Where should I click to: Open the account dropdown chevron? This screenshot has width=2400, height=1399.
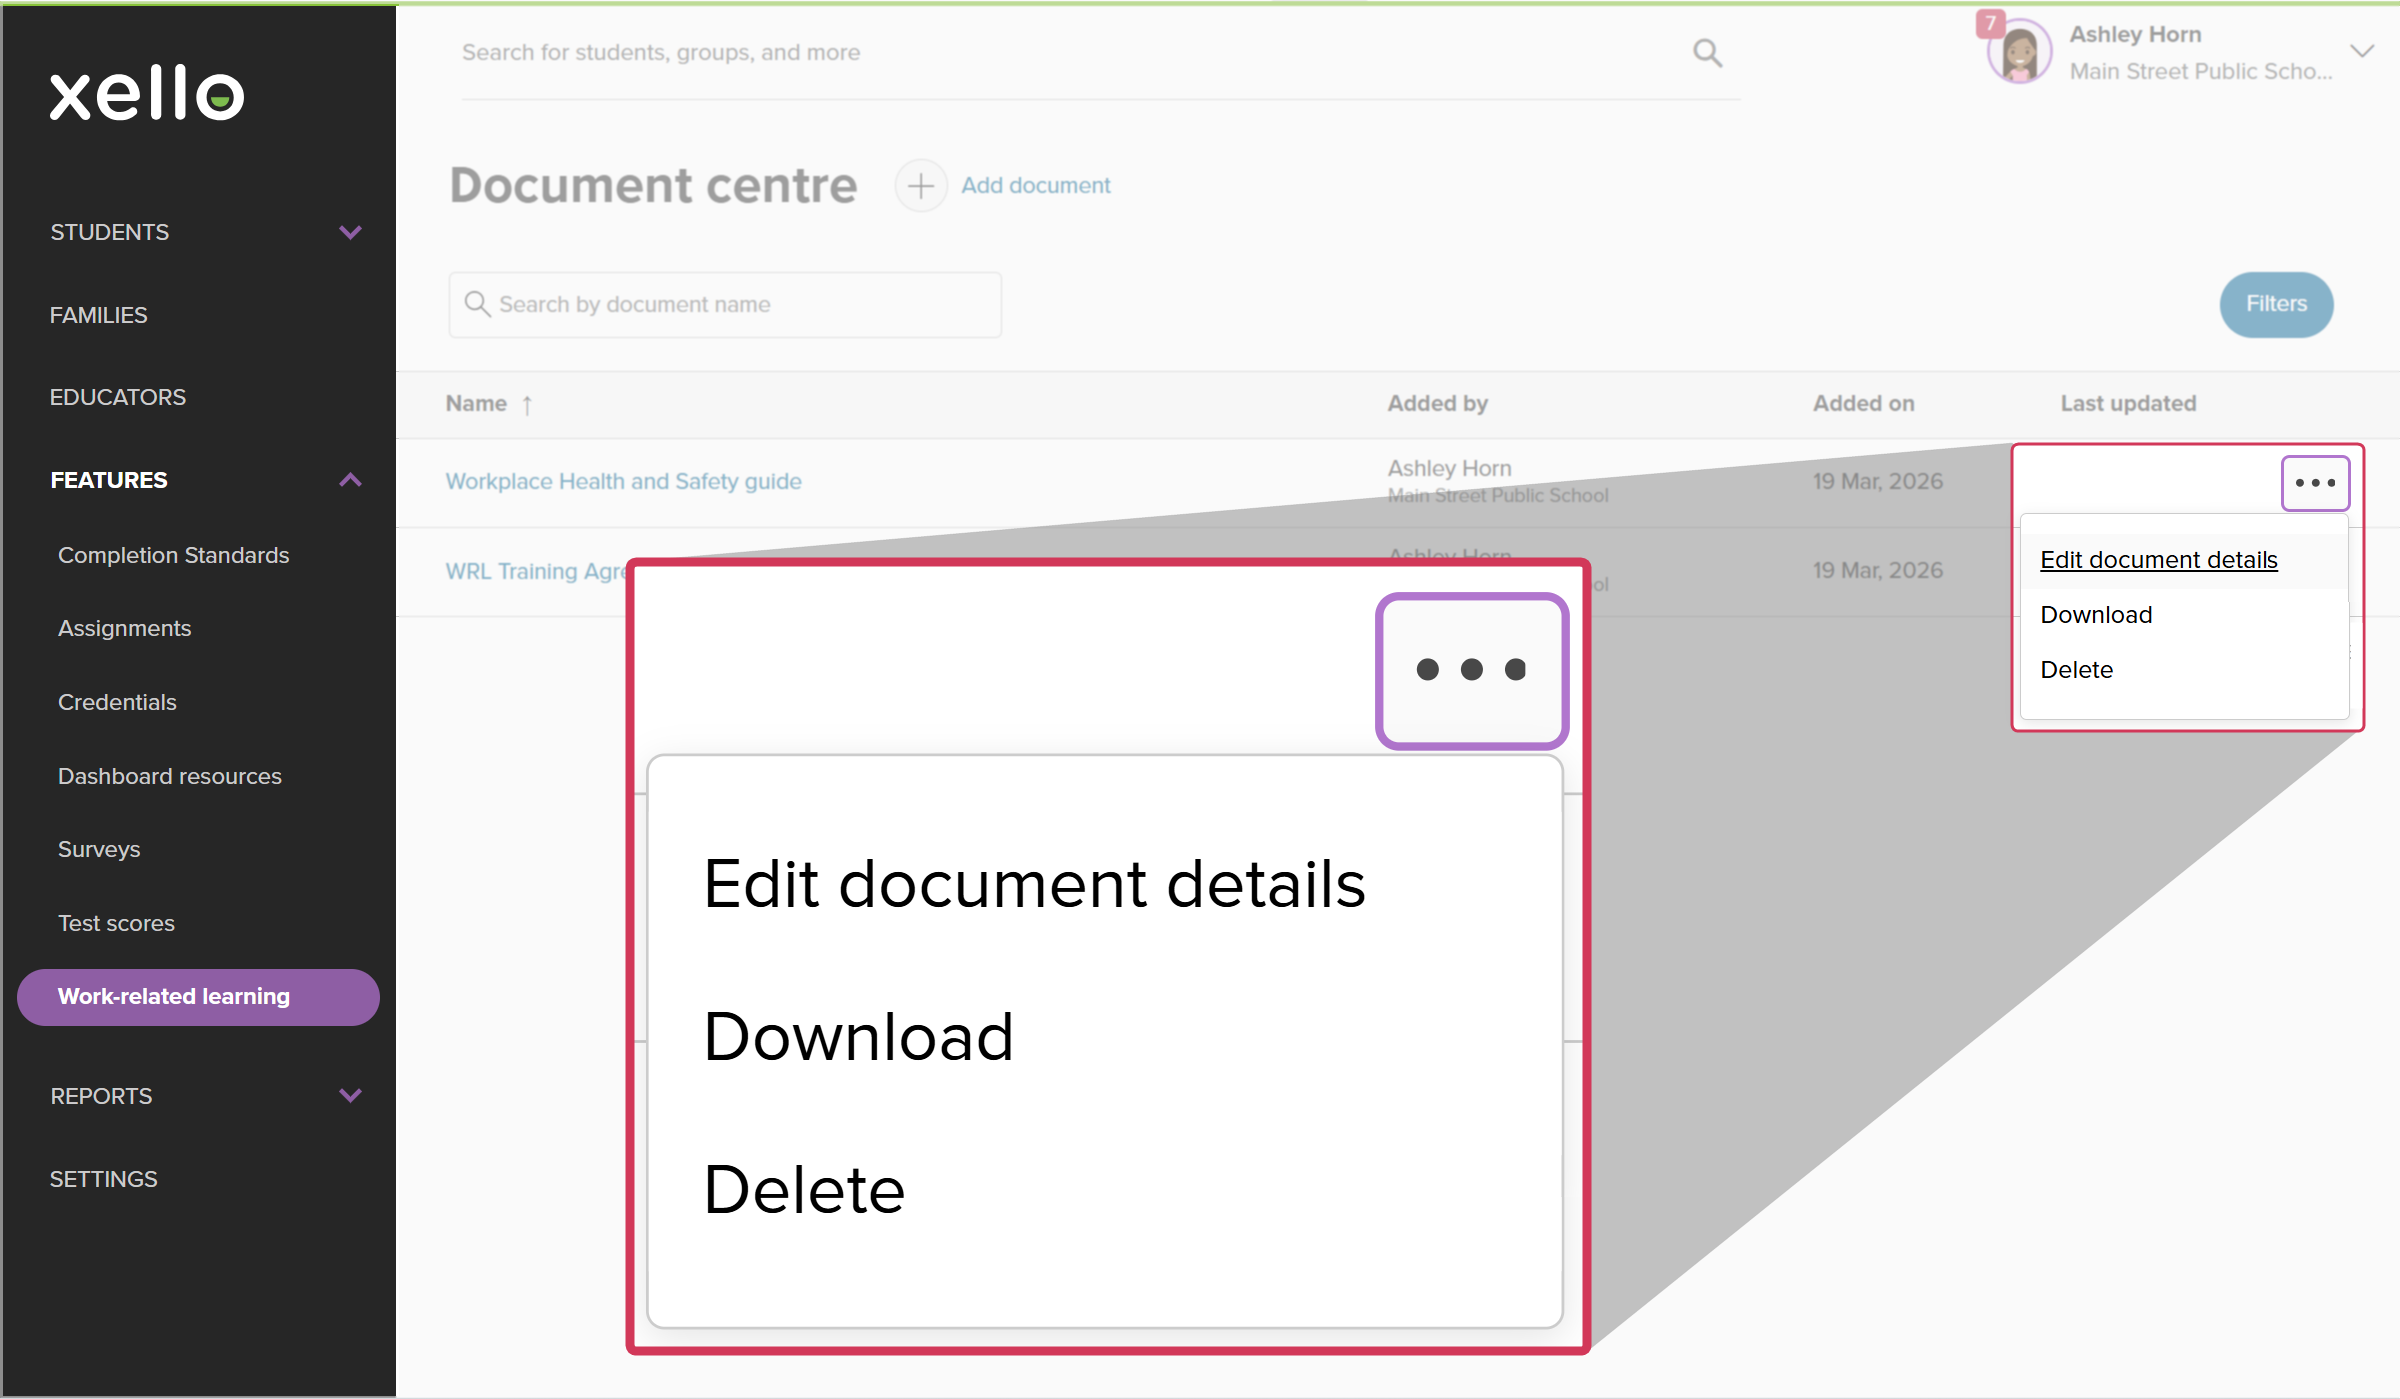tap(2361, 52)
